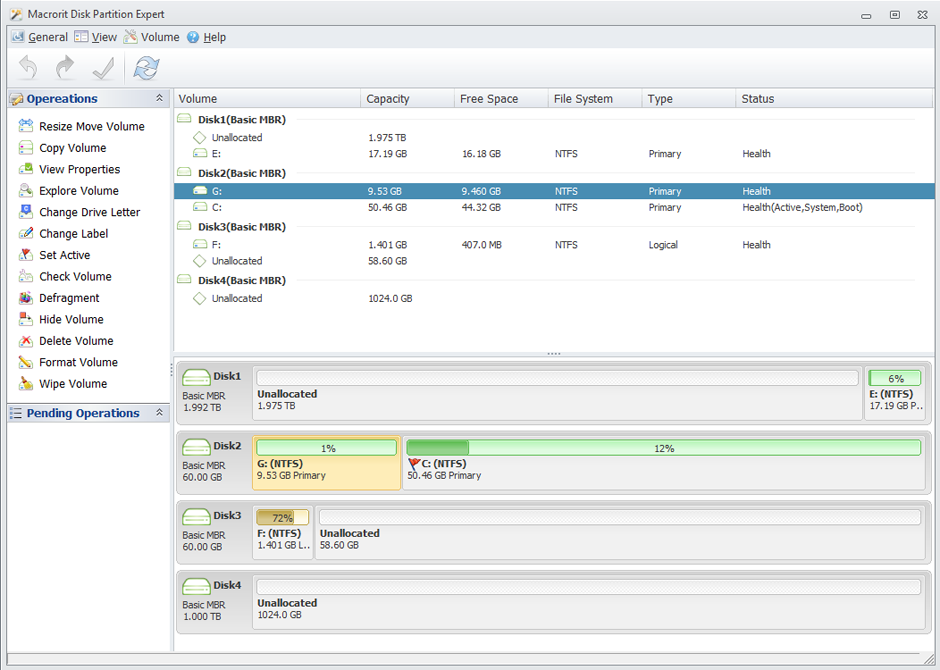Click the Commit checkmark toolbar icon
Image resolution: width=940 pixels, height=670 pixels.
pyautogui.click(x=103, y=68)
